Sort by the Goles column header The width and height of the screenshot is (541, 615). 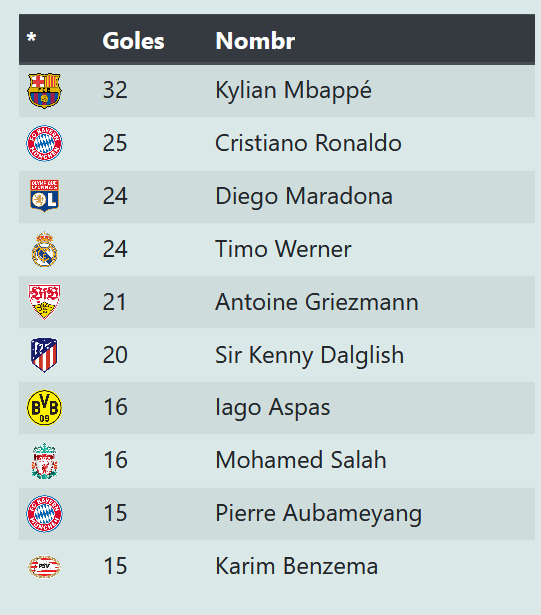point(133,40)
